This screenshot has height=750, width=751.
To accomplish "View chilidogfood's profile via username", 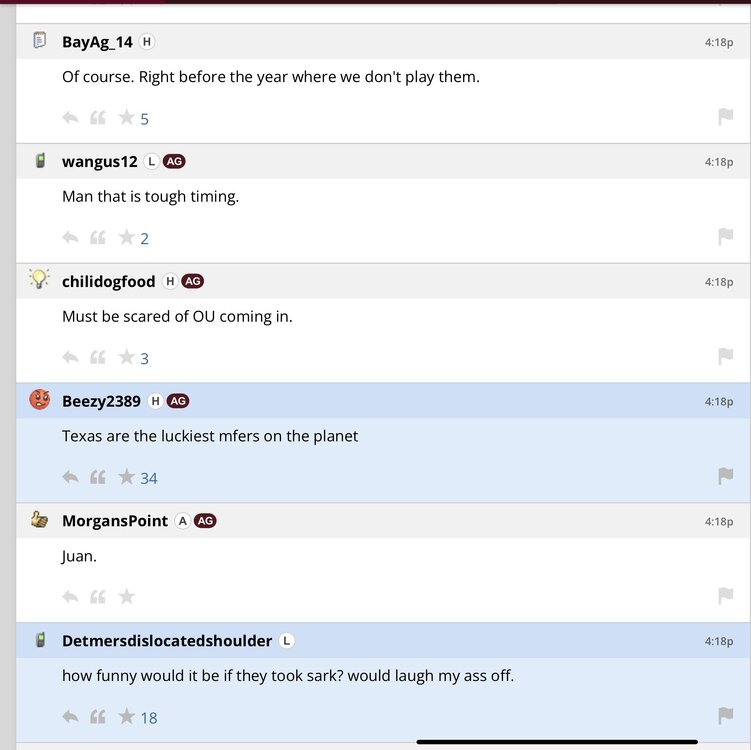I will coord(109,282).
